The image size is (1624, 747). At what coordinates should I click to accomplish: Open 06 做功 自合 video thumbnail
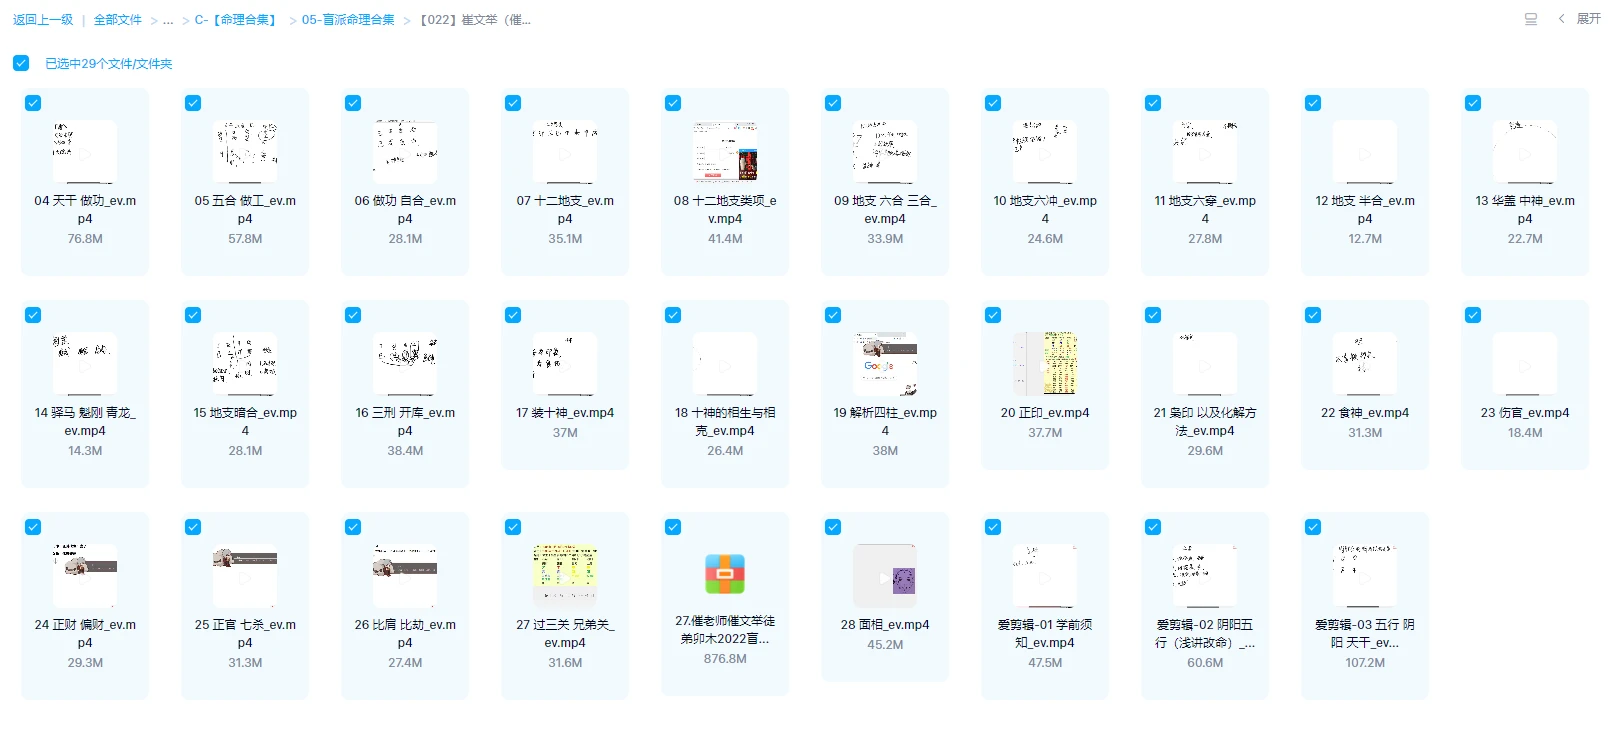tap(405, 152)
